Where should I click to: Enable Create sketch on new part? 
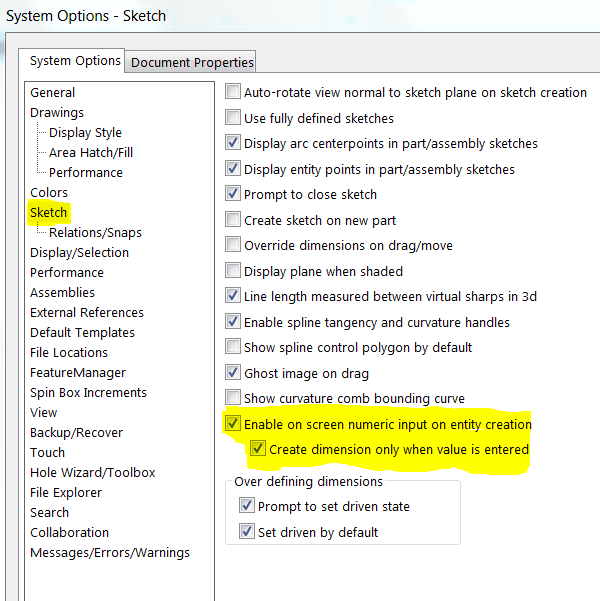(233, 219)
